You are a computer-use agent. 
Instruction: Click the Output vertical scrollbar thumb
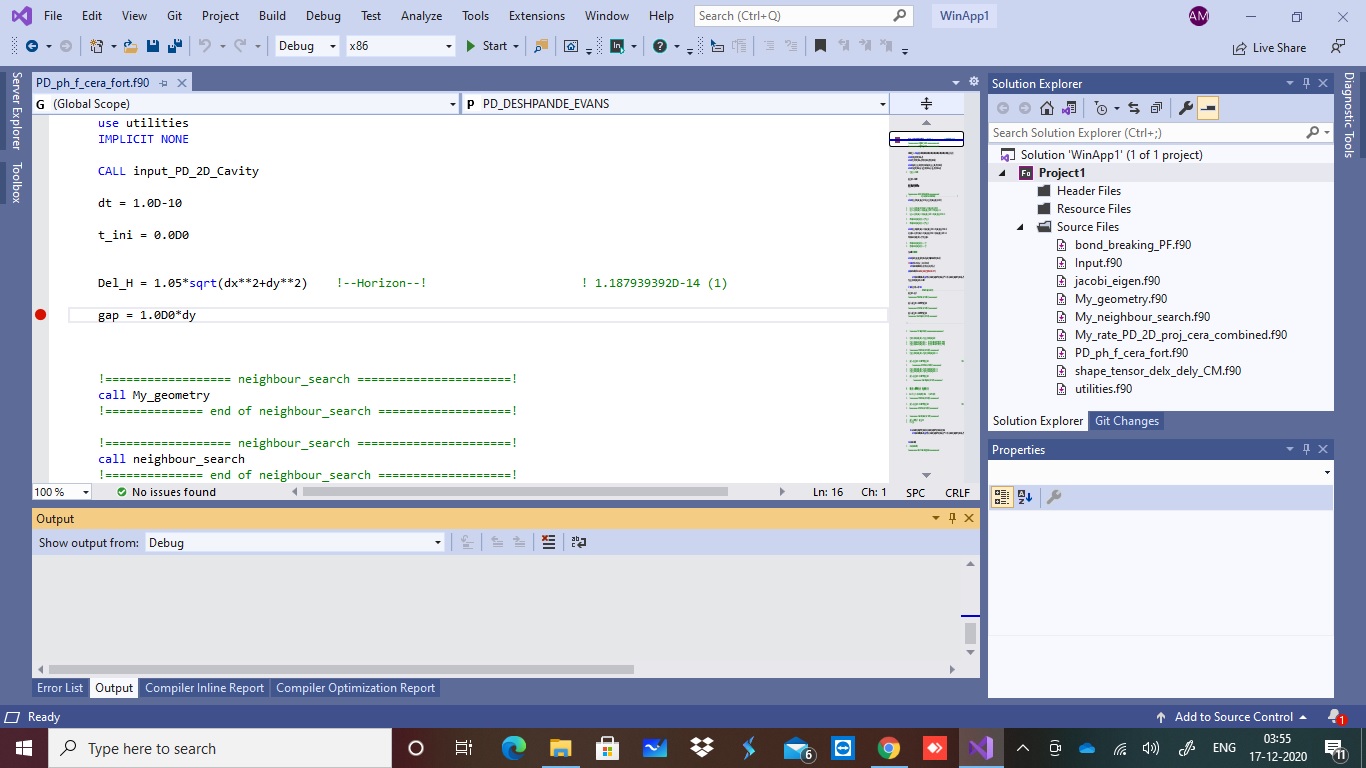click(x=970, y=633)
